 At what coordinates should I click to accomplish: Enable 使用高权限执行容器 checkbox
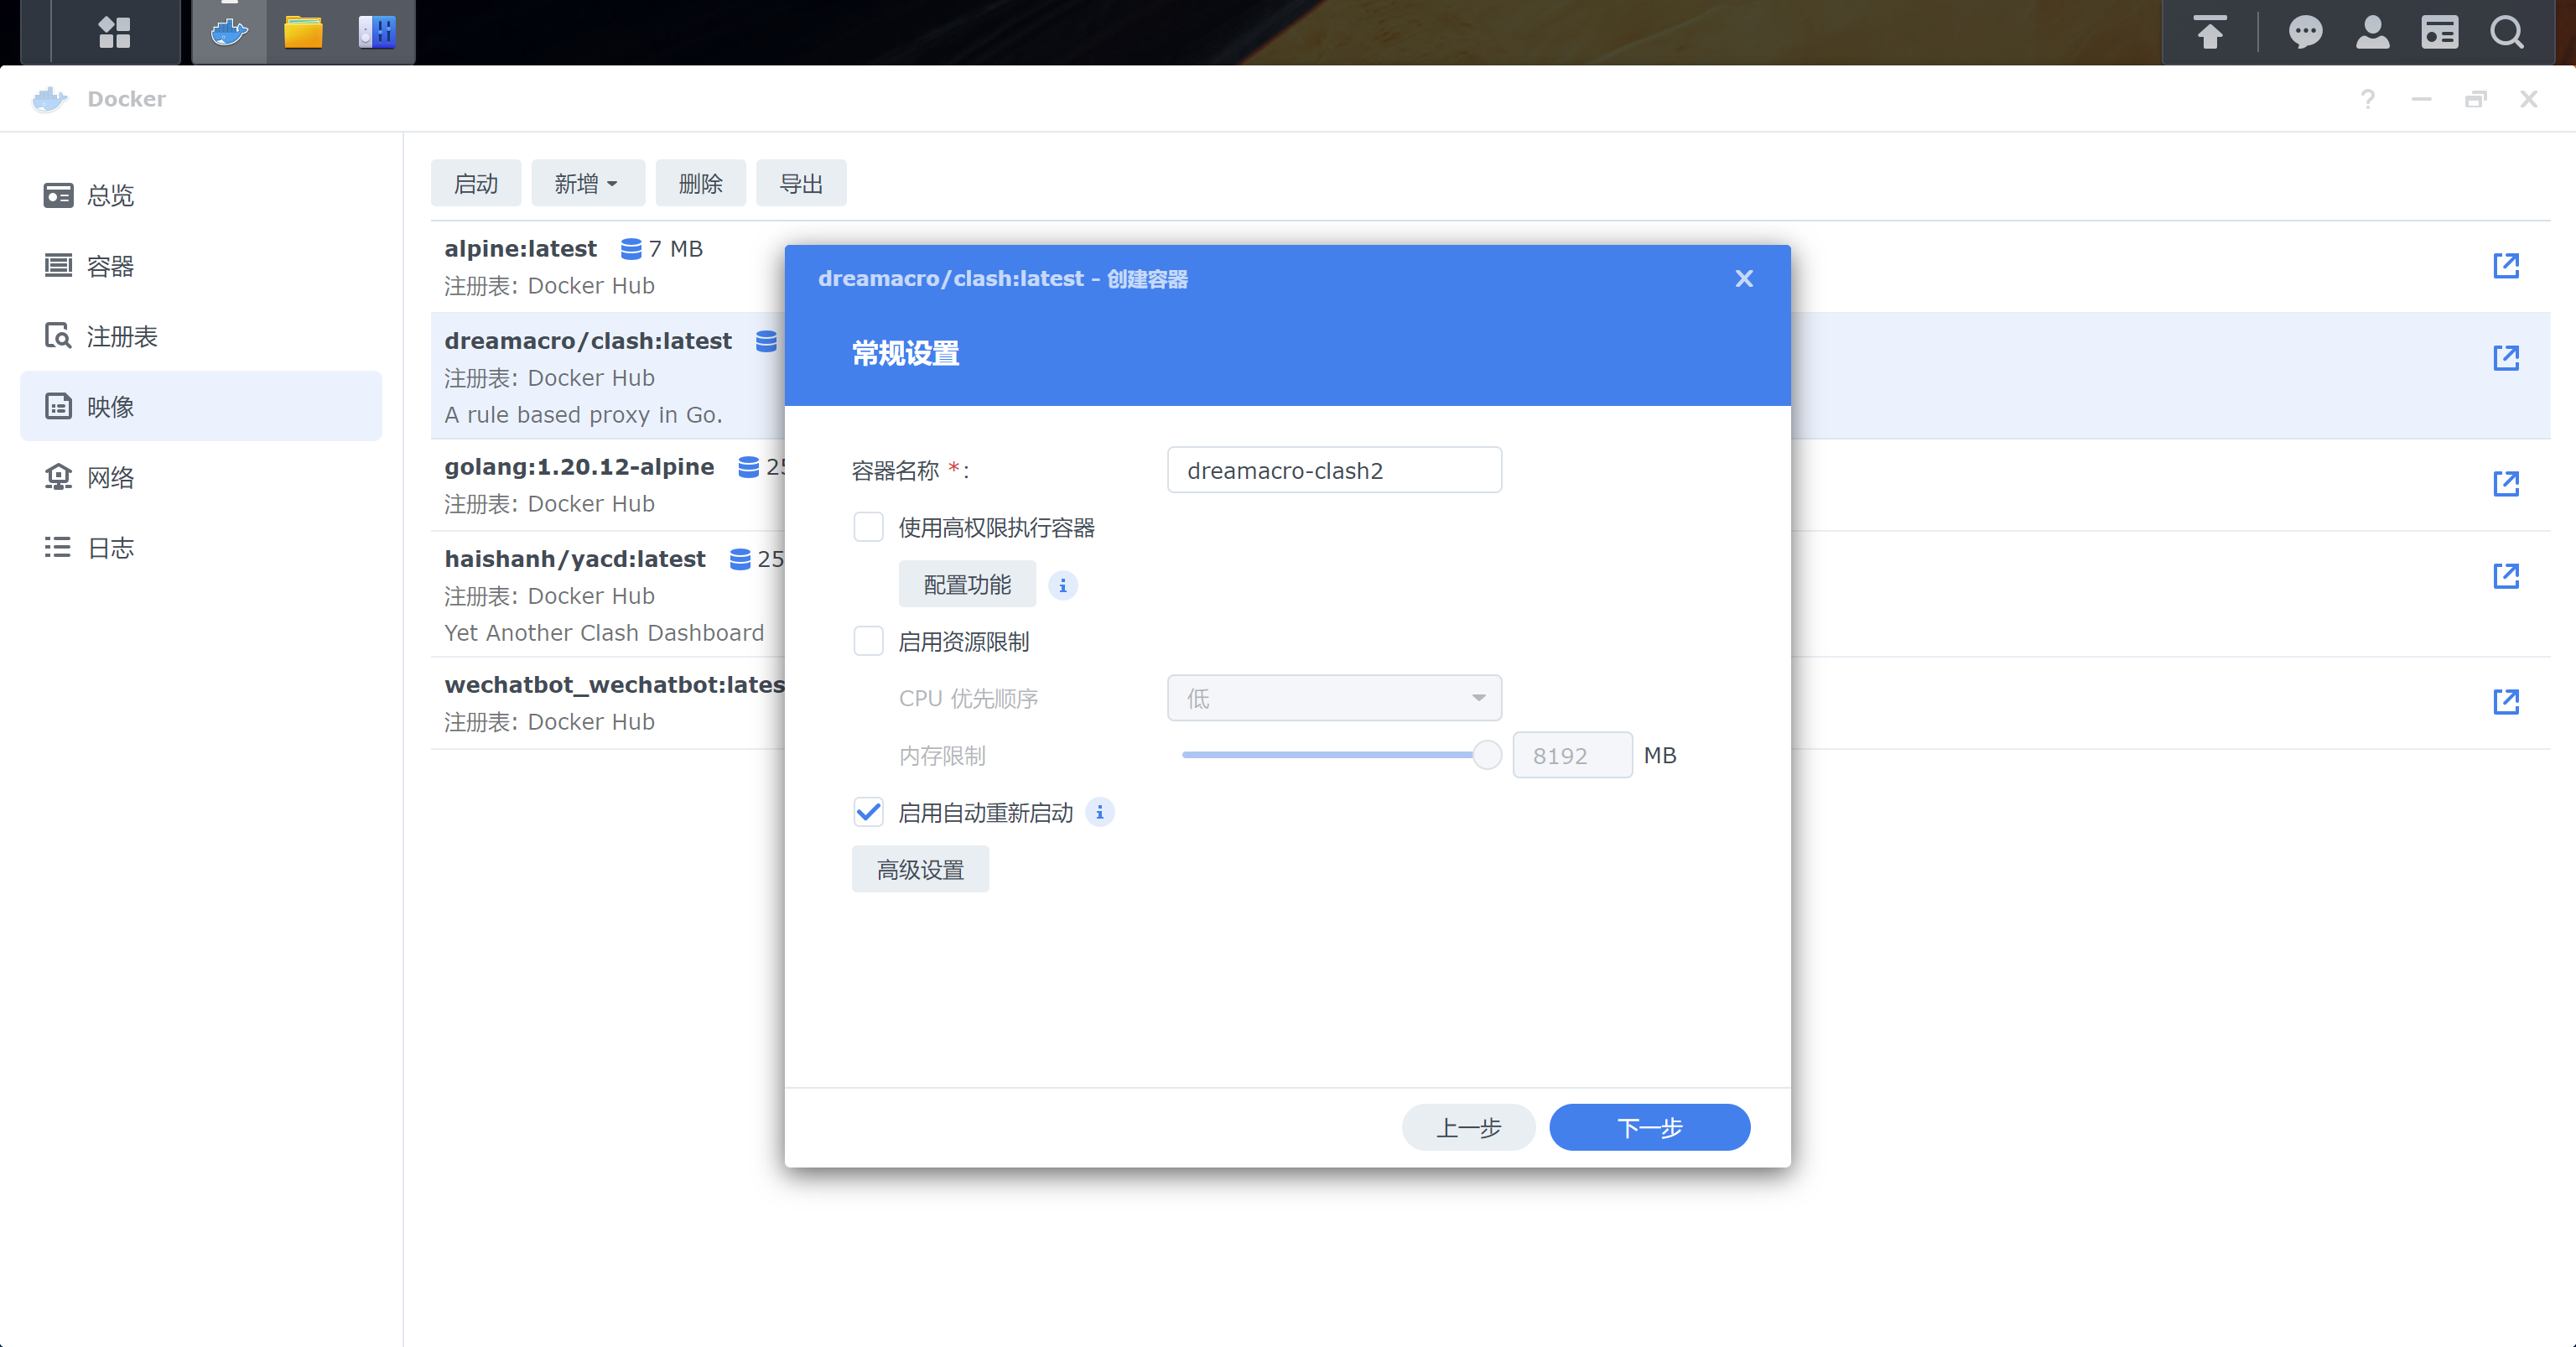868,527
